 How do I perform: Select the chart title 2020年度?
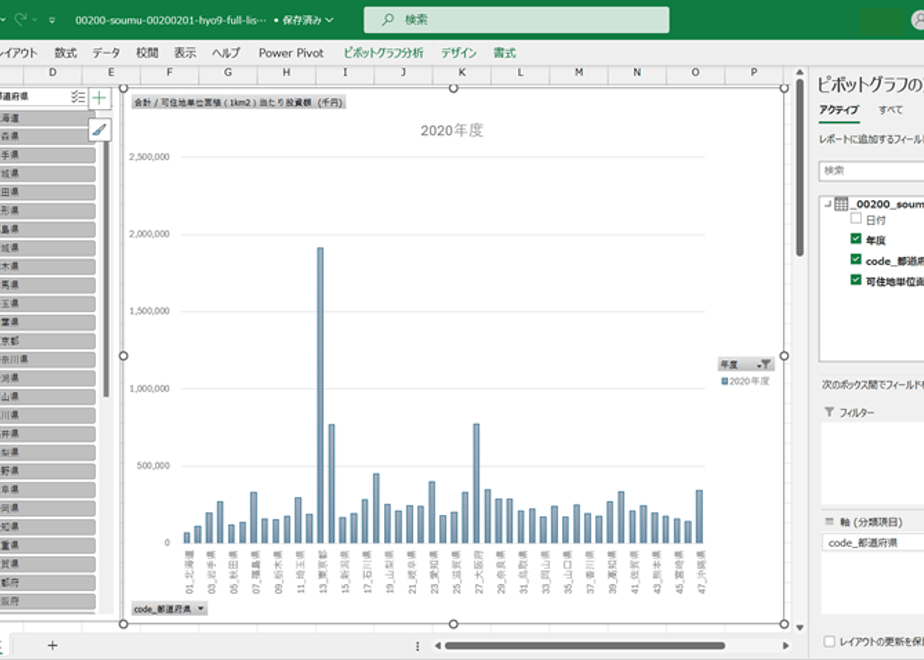coord(452,130)
